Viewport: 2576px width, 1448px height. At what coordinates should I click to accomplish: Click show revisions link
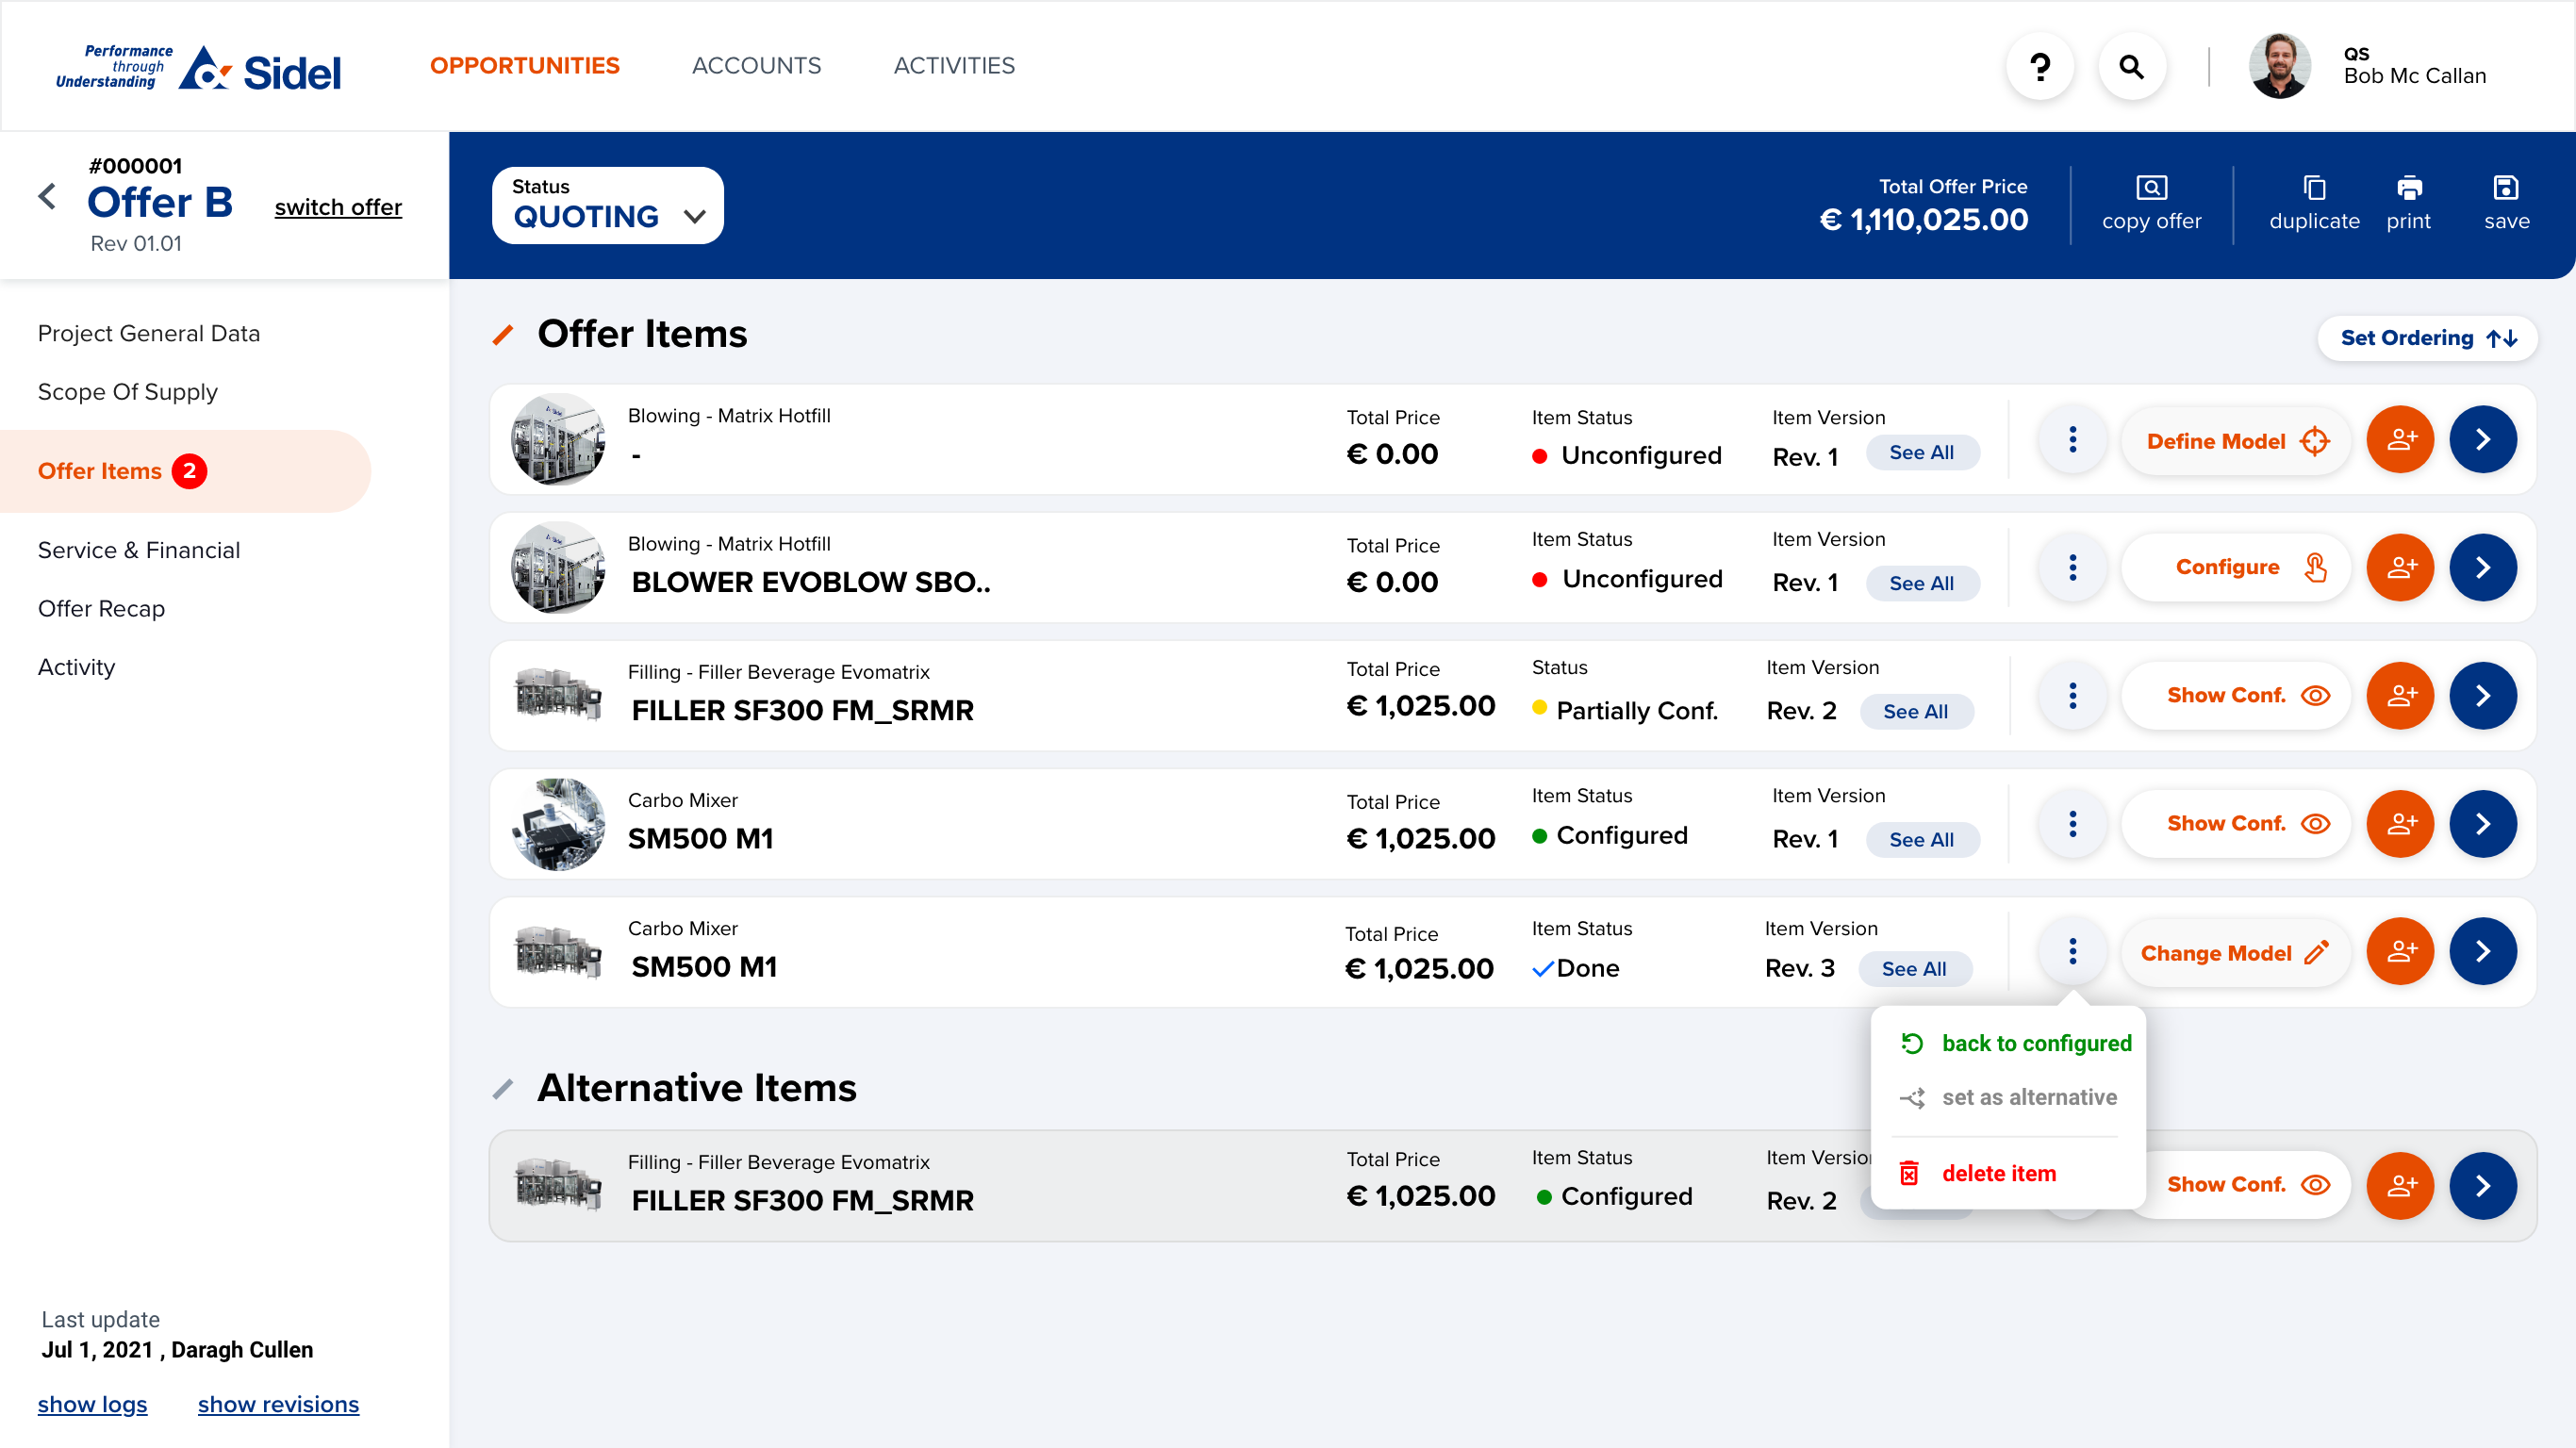click(x=278, y=1404)
